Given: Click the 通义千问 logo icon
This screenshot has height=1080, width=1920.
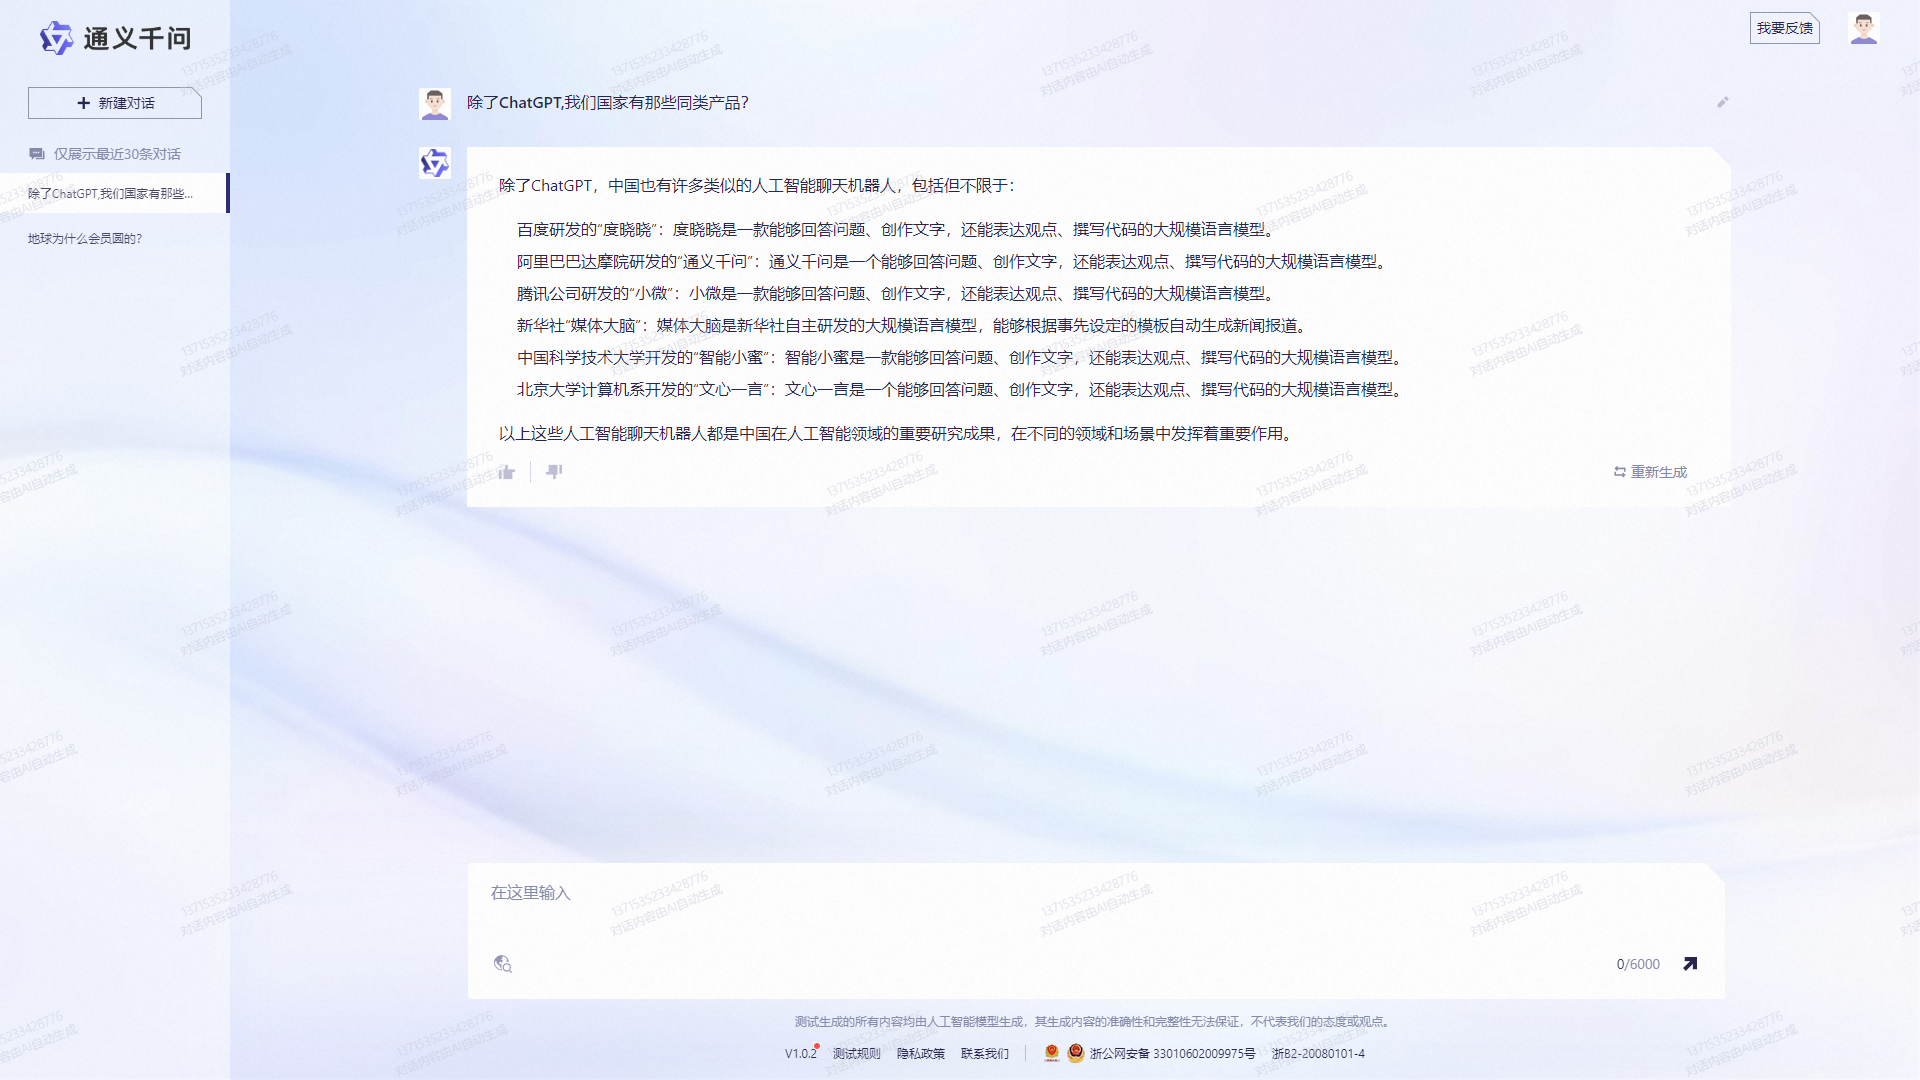Looking at the screenshot, I should 56,38.
